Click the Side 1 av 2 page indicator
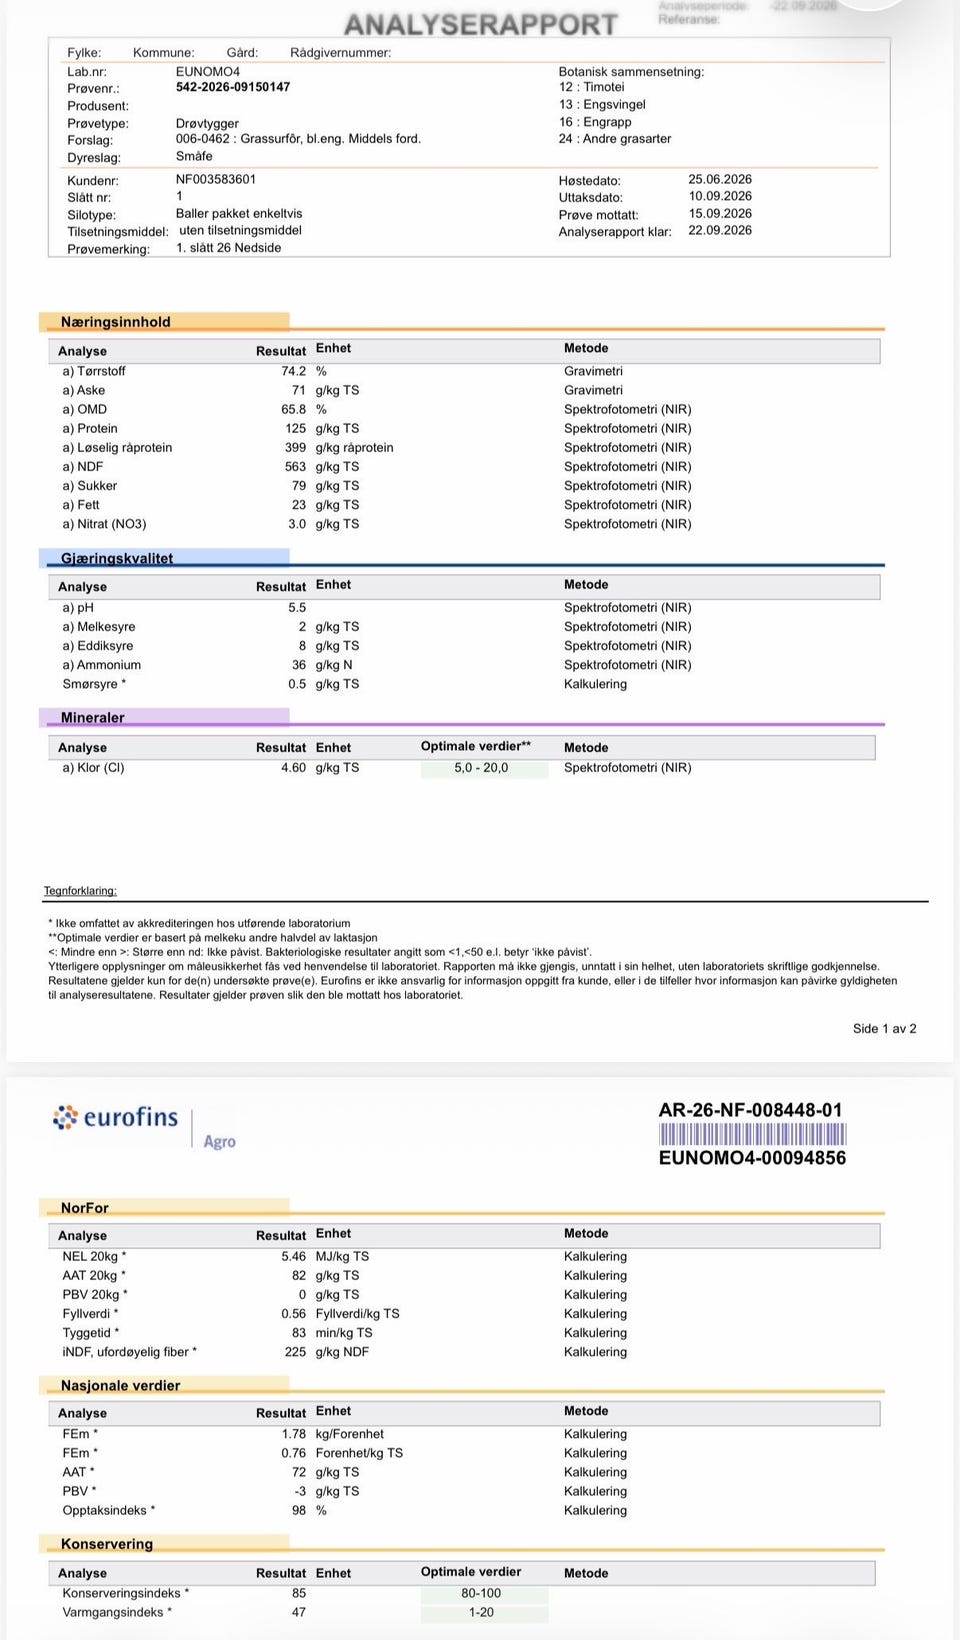 pos(884,1028)
